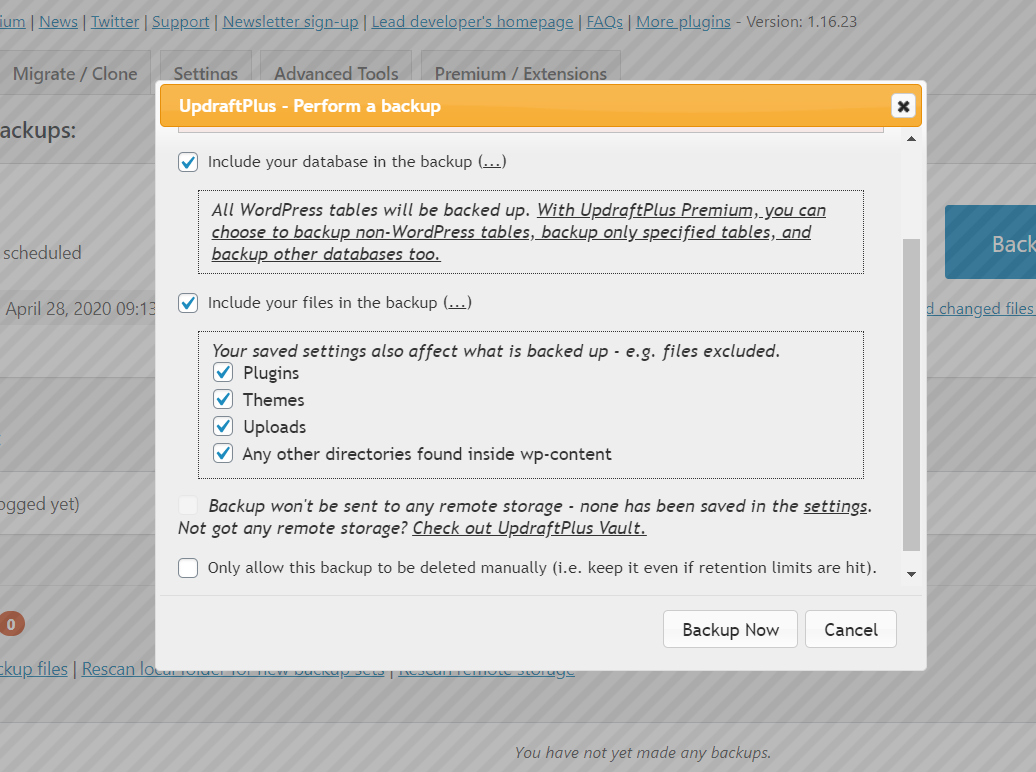This screenshot has width=1036, height=772.
Task: Enable Only allow manual deletion checkbox
Action: coord(188,568)
